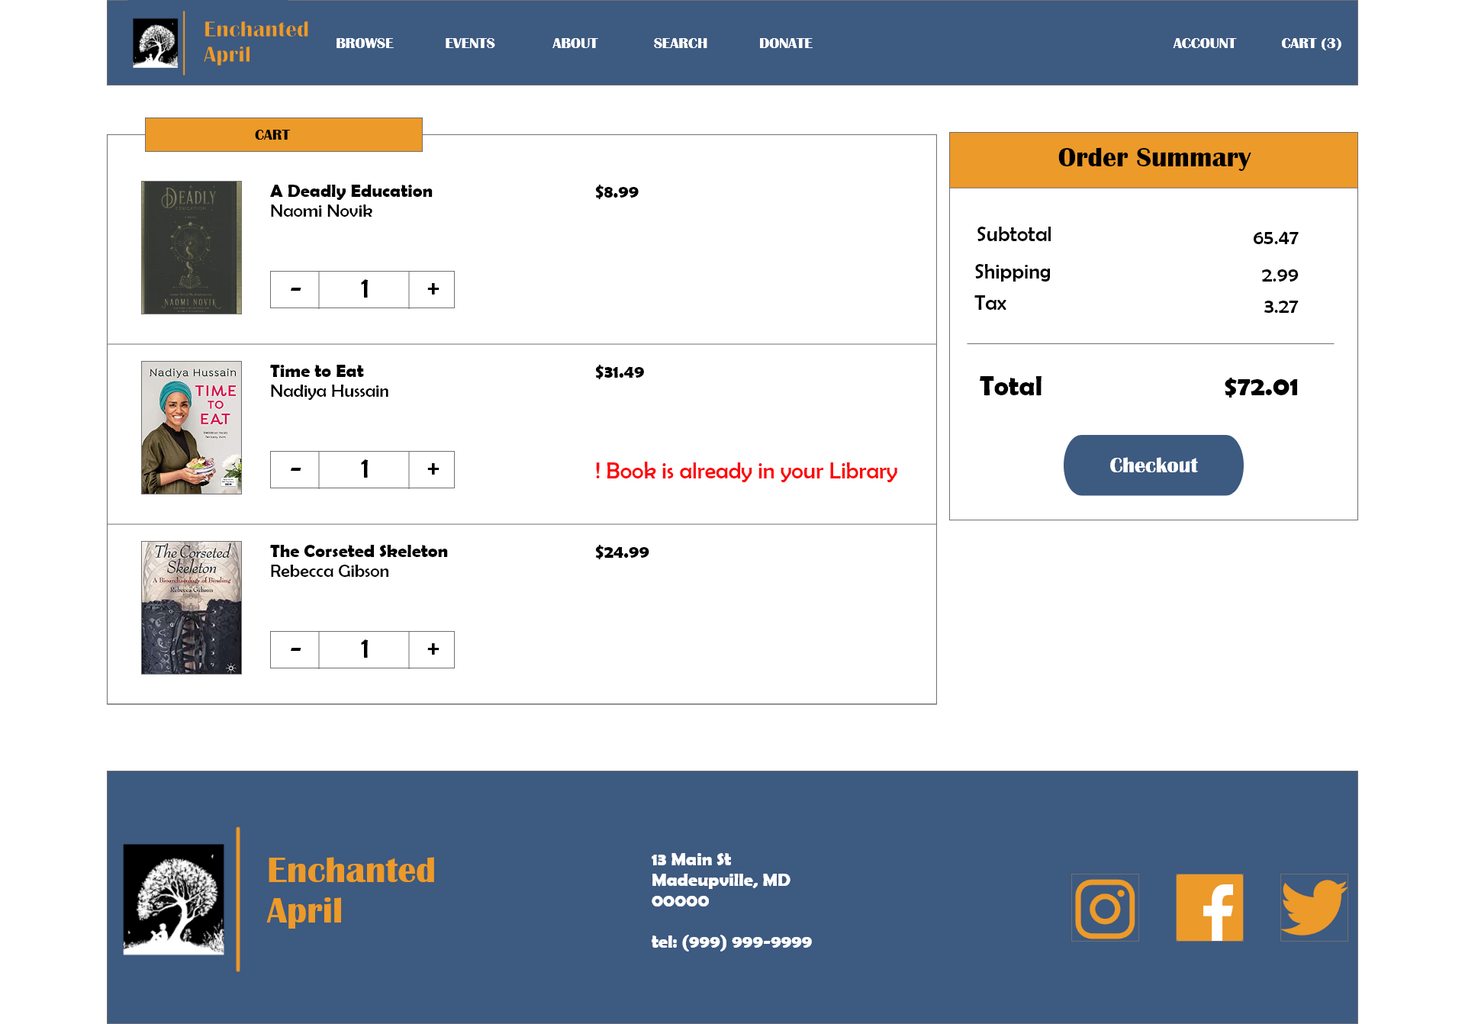Open the Browse menu item
Viewport: 1465px width, 1024px height.
364,43
